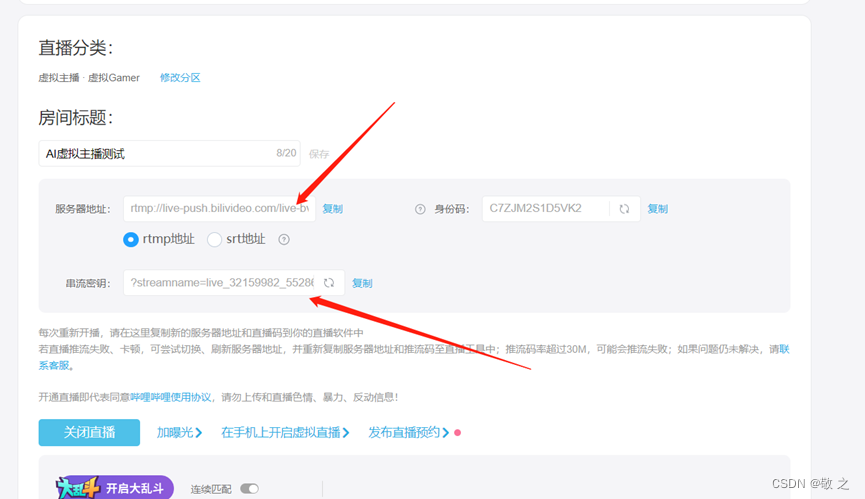Open 哔哩哔哩使用协议 link
This screenshot has width=865, height=499.
pos(170,397)
